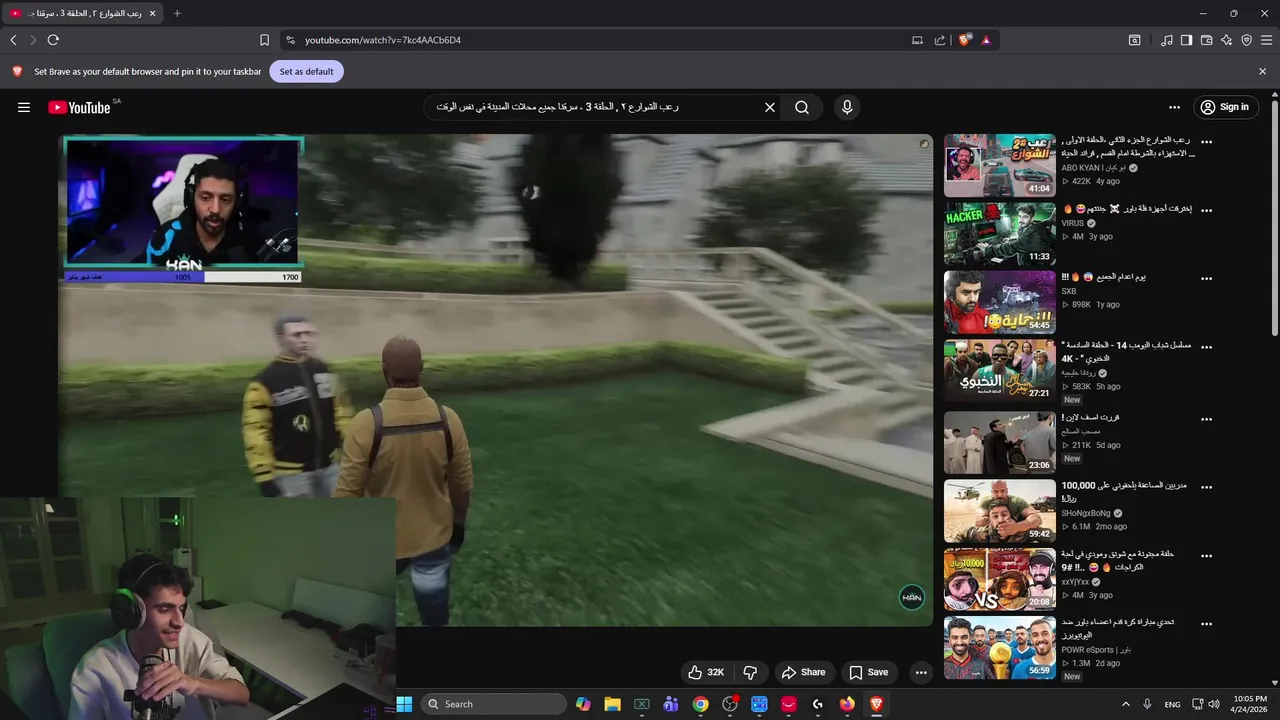Open Brave Wallet icon in toolbar
This screenshot has width=1280, height=720.
click(1206, 40)
